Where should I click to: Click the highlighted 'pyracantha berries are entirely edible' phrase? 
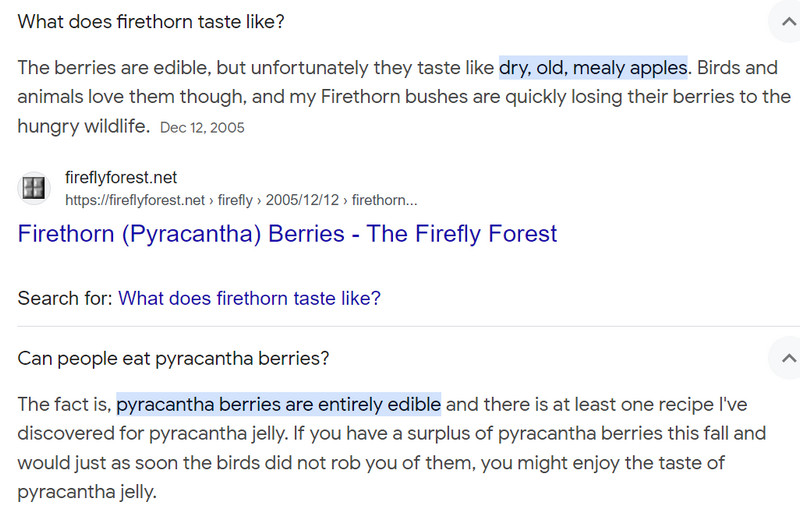[x=278, y=404]
